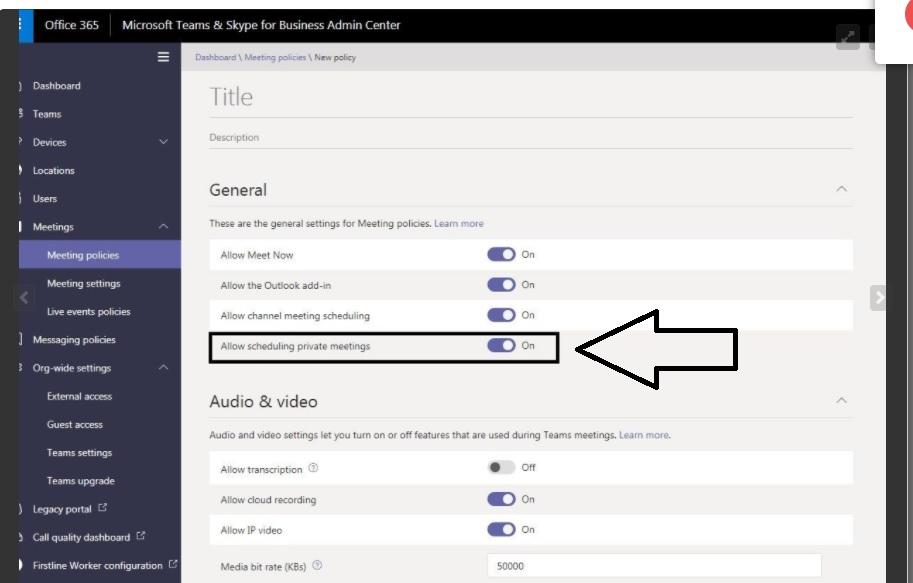Open Meeting settings in the sidebar
Viewport: 913px width, 583px height.
coord(83,284)
